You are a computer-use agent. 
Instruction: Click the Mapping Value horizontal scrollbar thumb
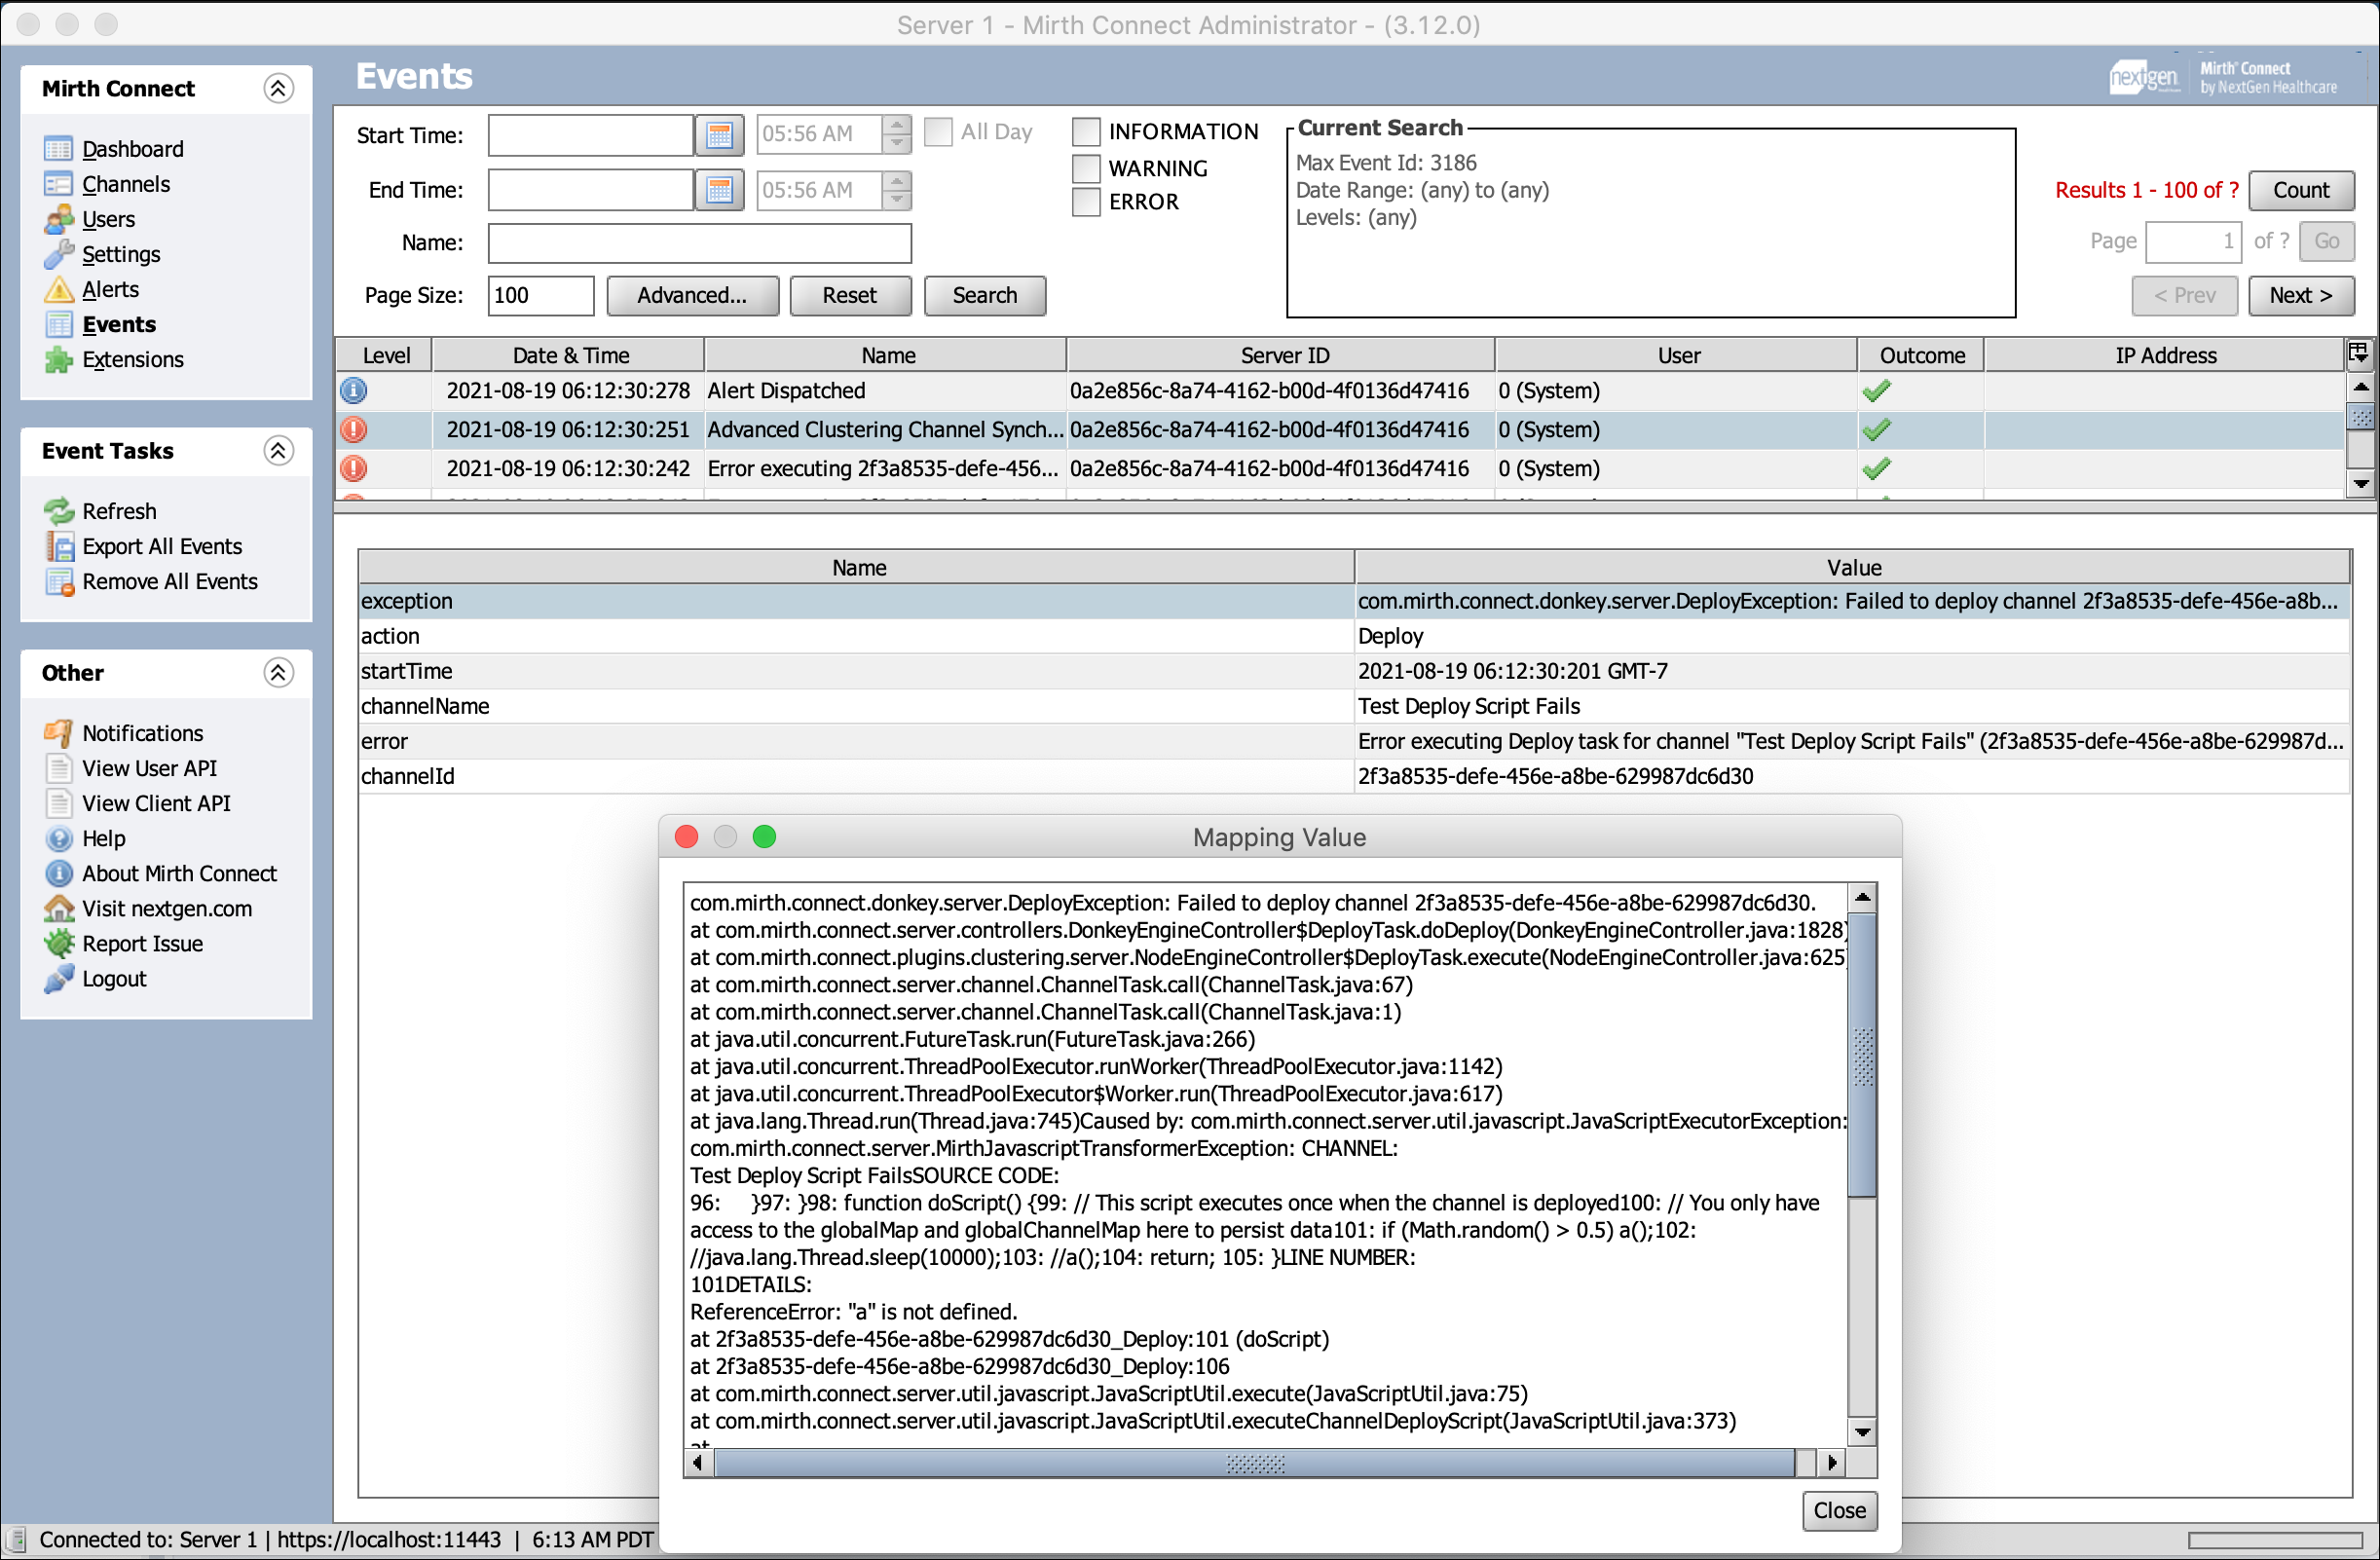point(1255,1463)
